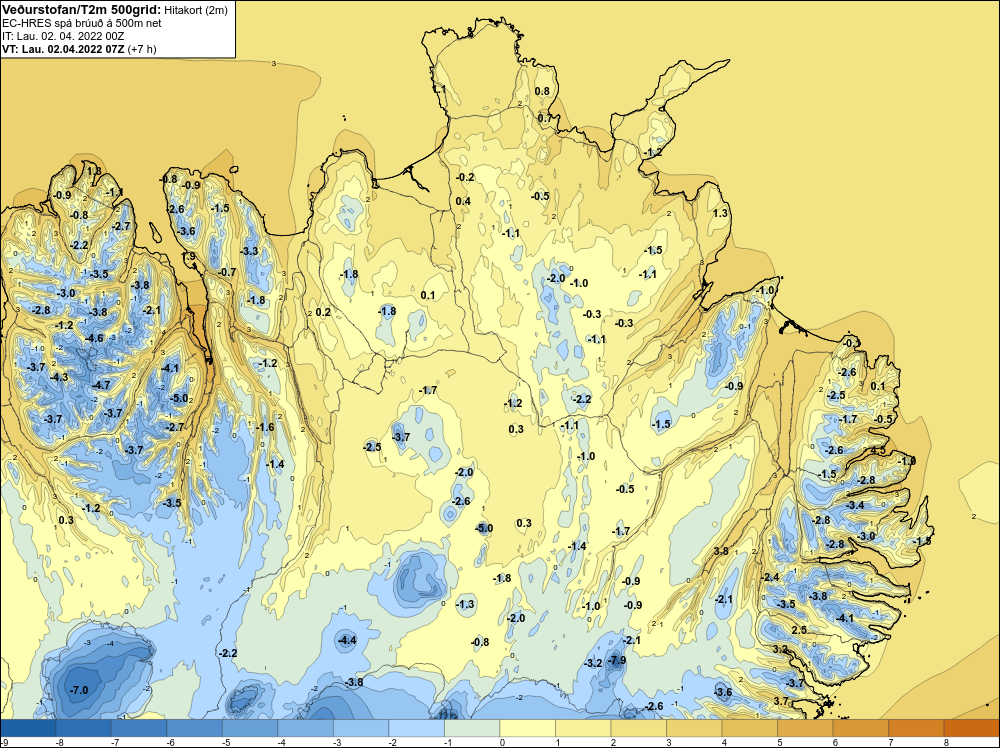The image size is (1000, 748).
Task: Click the 0.7 temperature label
Action: click(544, 119)
